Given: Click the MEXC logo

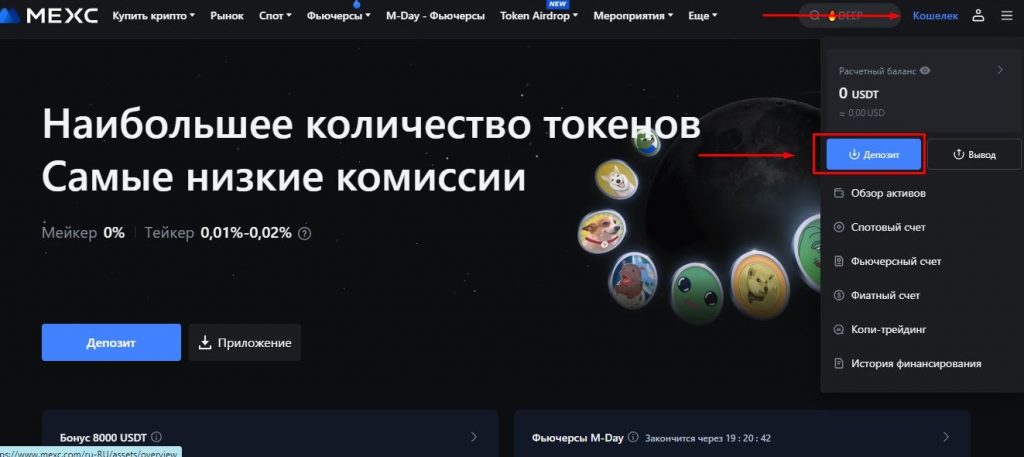Looking at the screenshot, I should click(x=49, y=15).
